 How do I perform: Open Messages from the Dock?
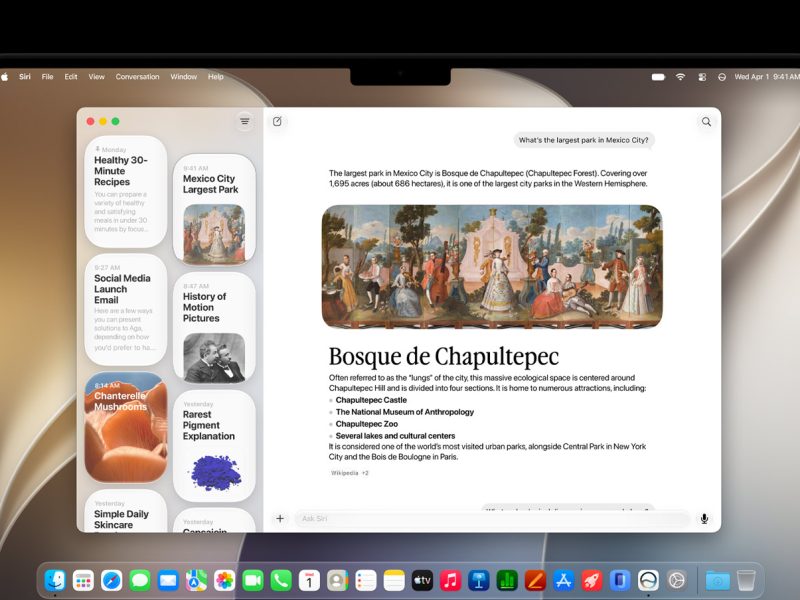tap(140, 580)
